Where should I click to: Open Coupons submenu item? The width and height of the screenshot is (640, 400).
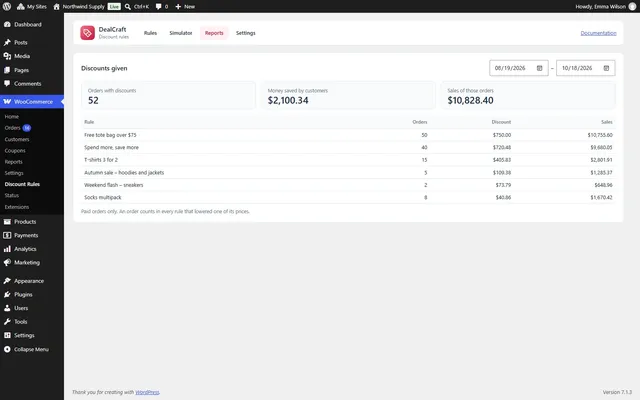[15, 151]
